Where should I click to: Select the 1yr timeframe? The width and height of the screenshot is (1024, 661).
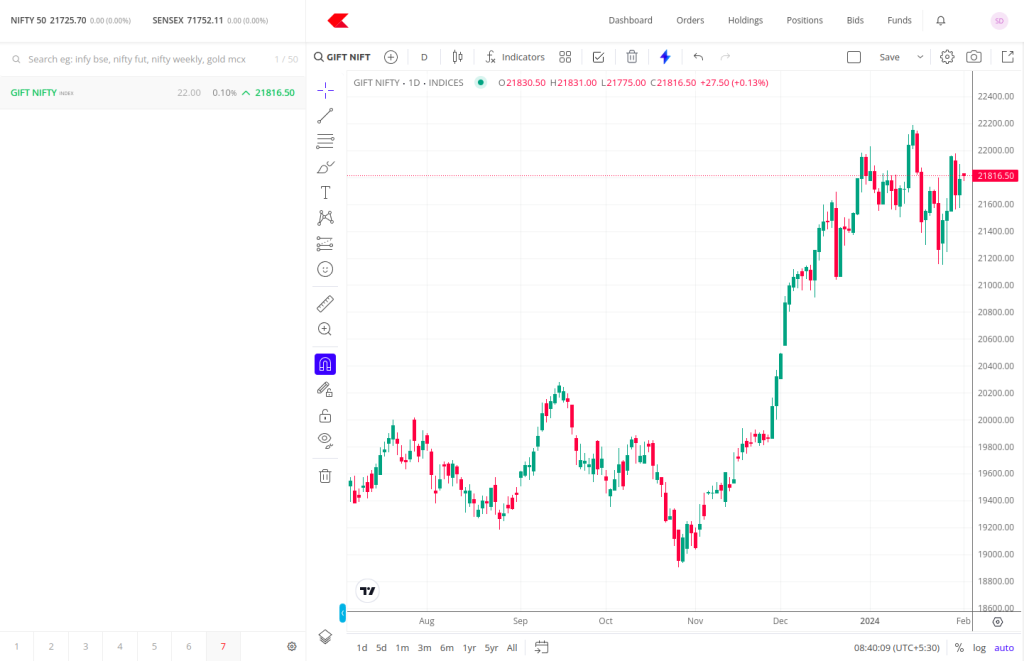point(468,647)
